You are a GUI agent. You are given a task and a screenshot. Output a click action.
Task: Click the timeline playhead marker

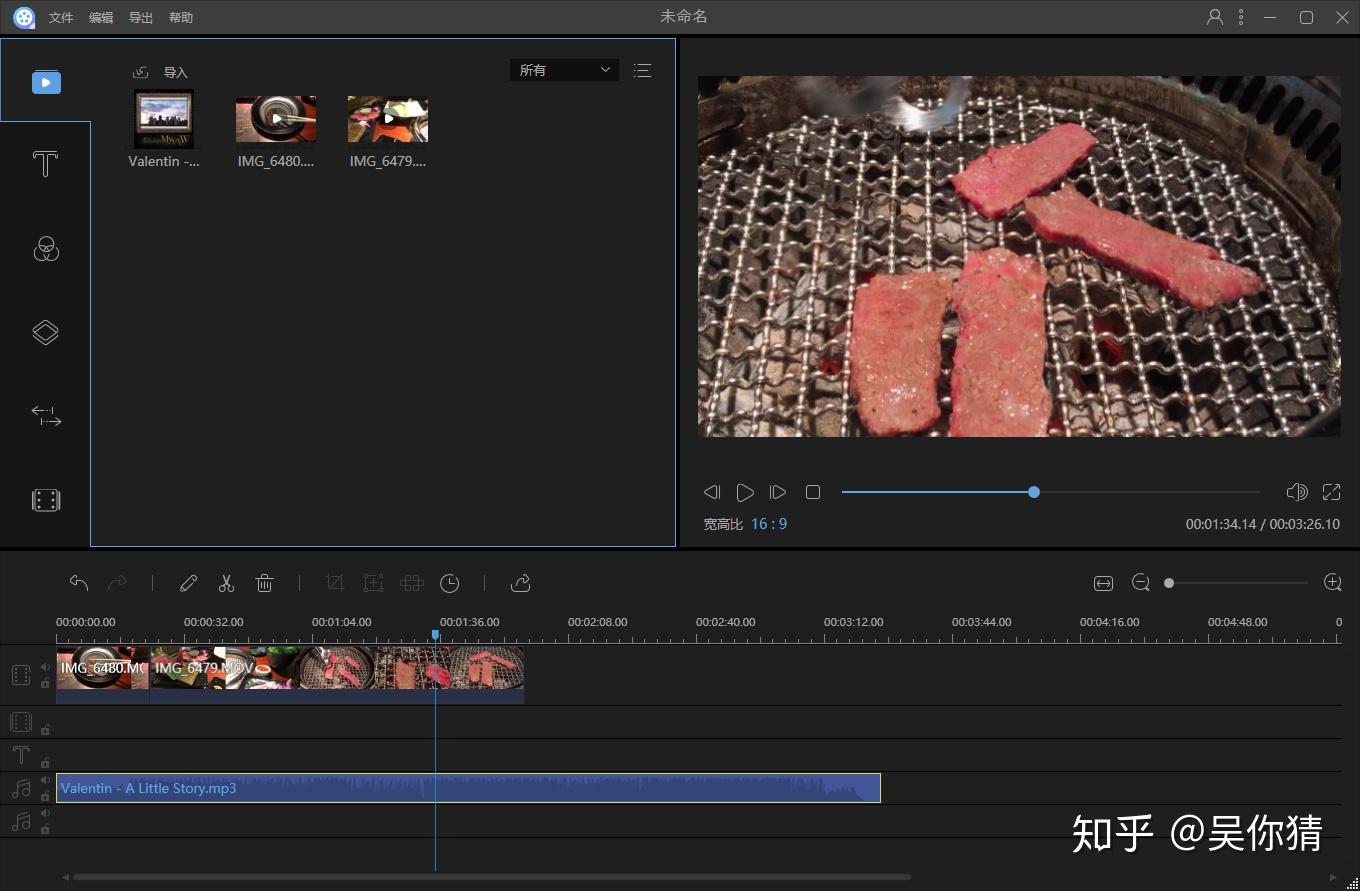[435, 635]
